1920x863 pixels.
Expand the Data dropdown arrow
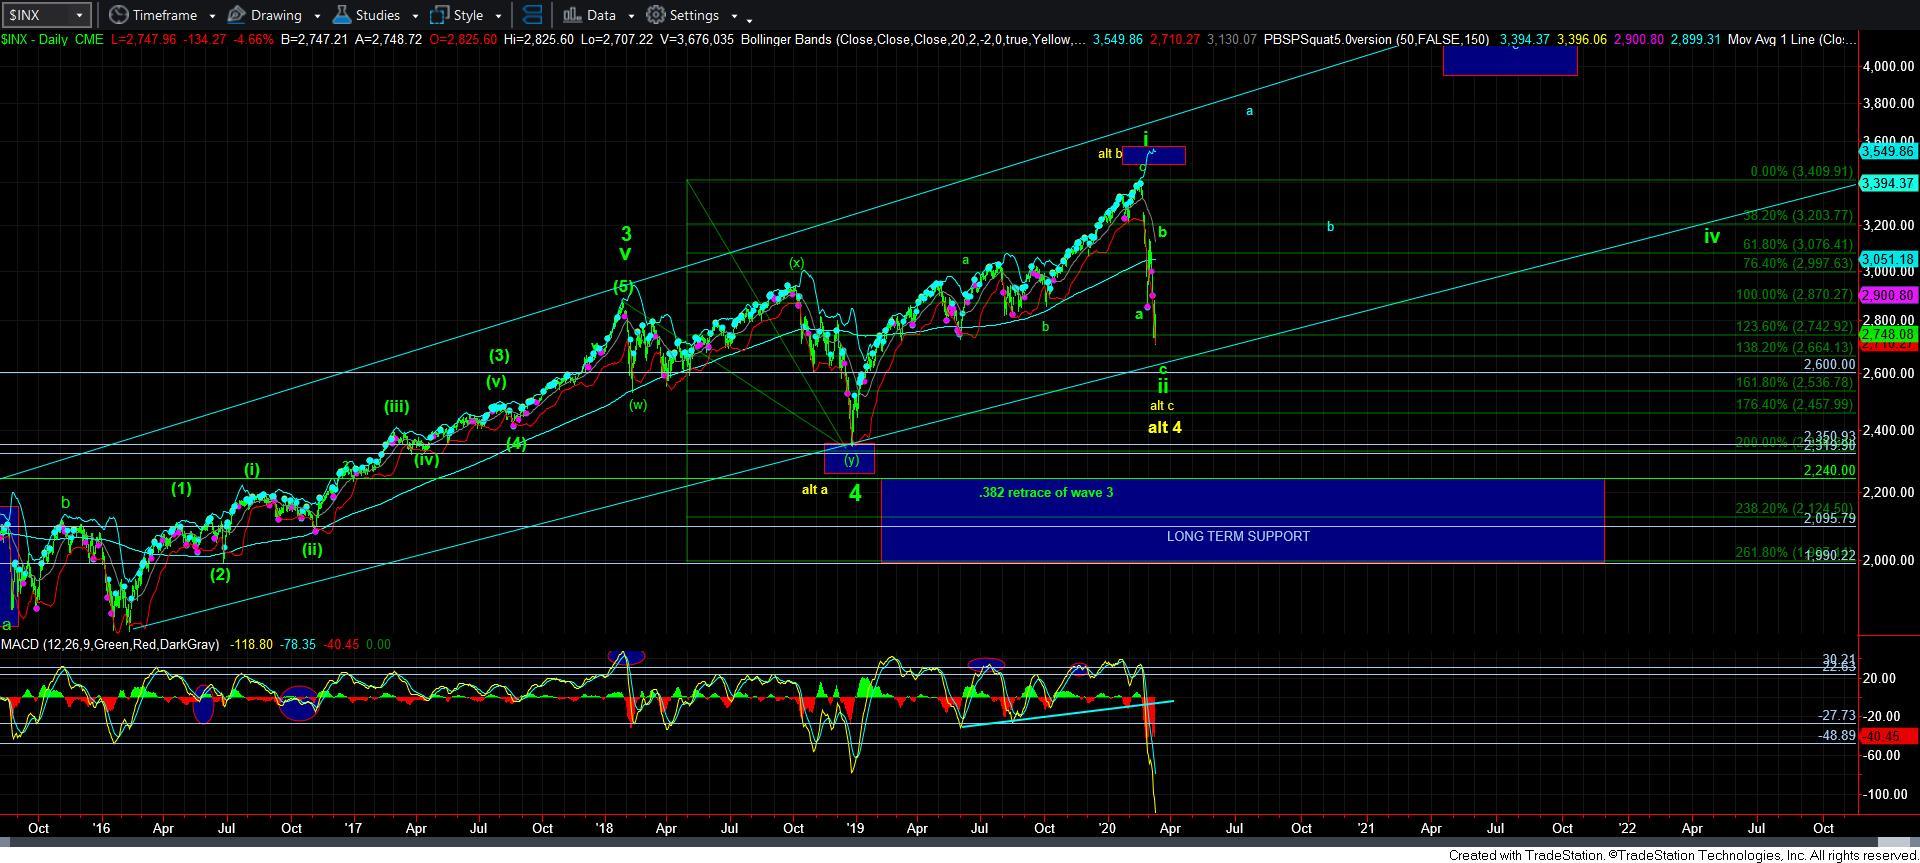[x=631, y=16]
